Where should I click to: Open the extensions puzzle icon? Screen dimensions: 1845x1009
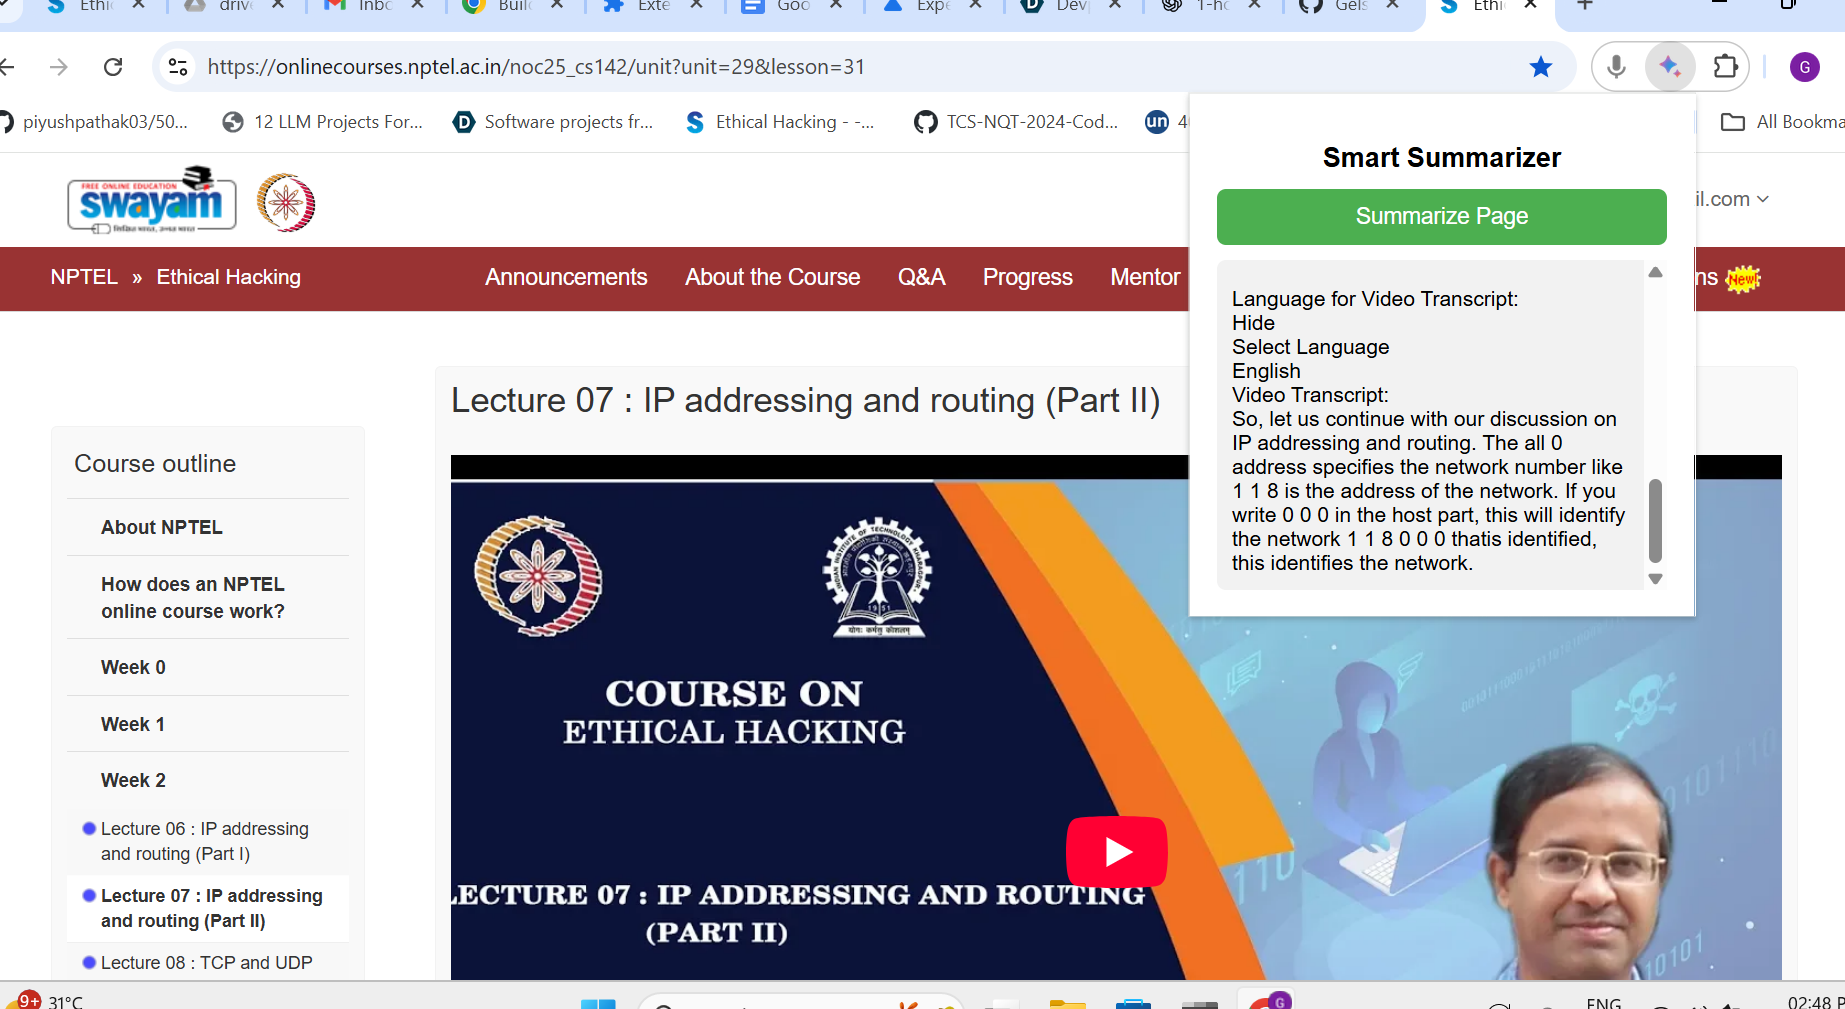[x=1725, y=67]
